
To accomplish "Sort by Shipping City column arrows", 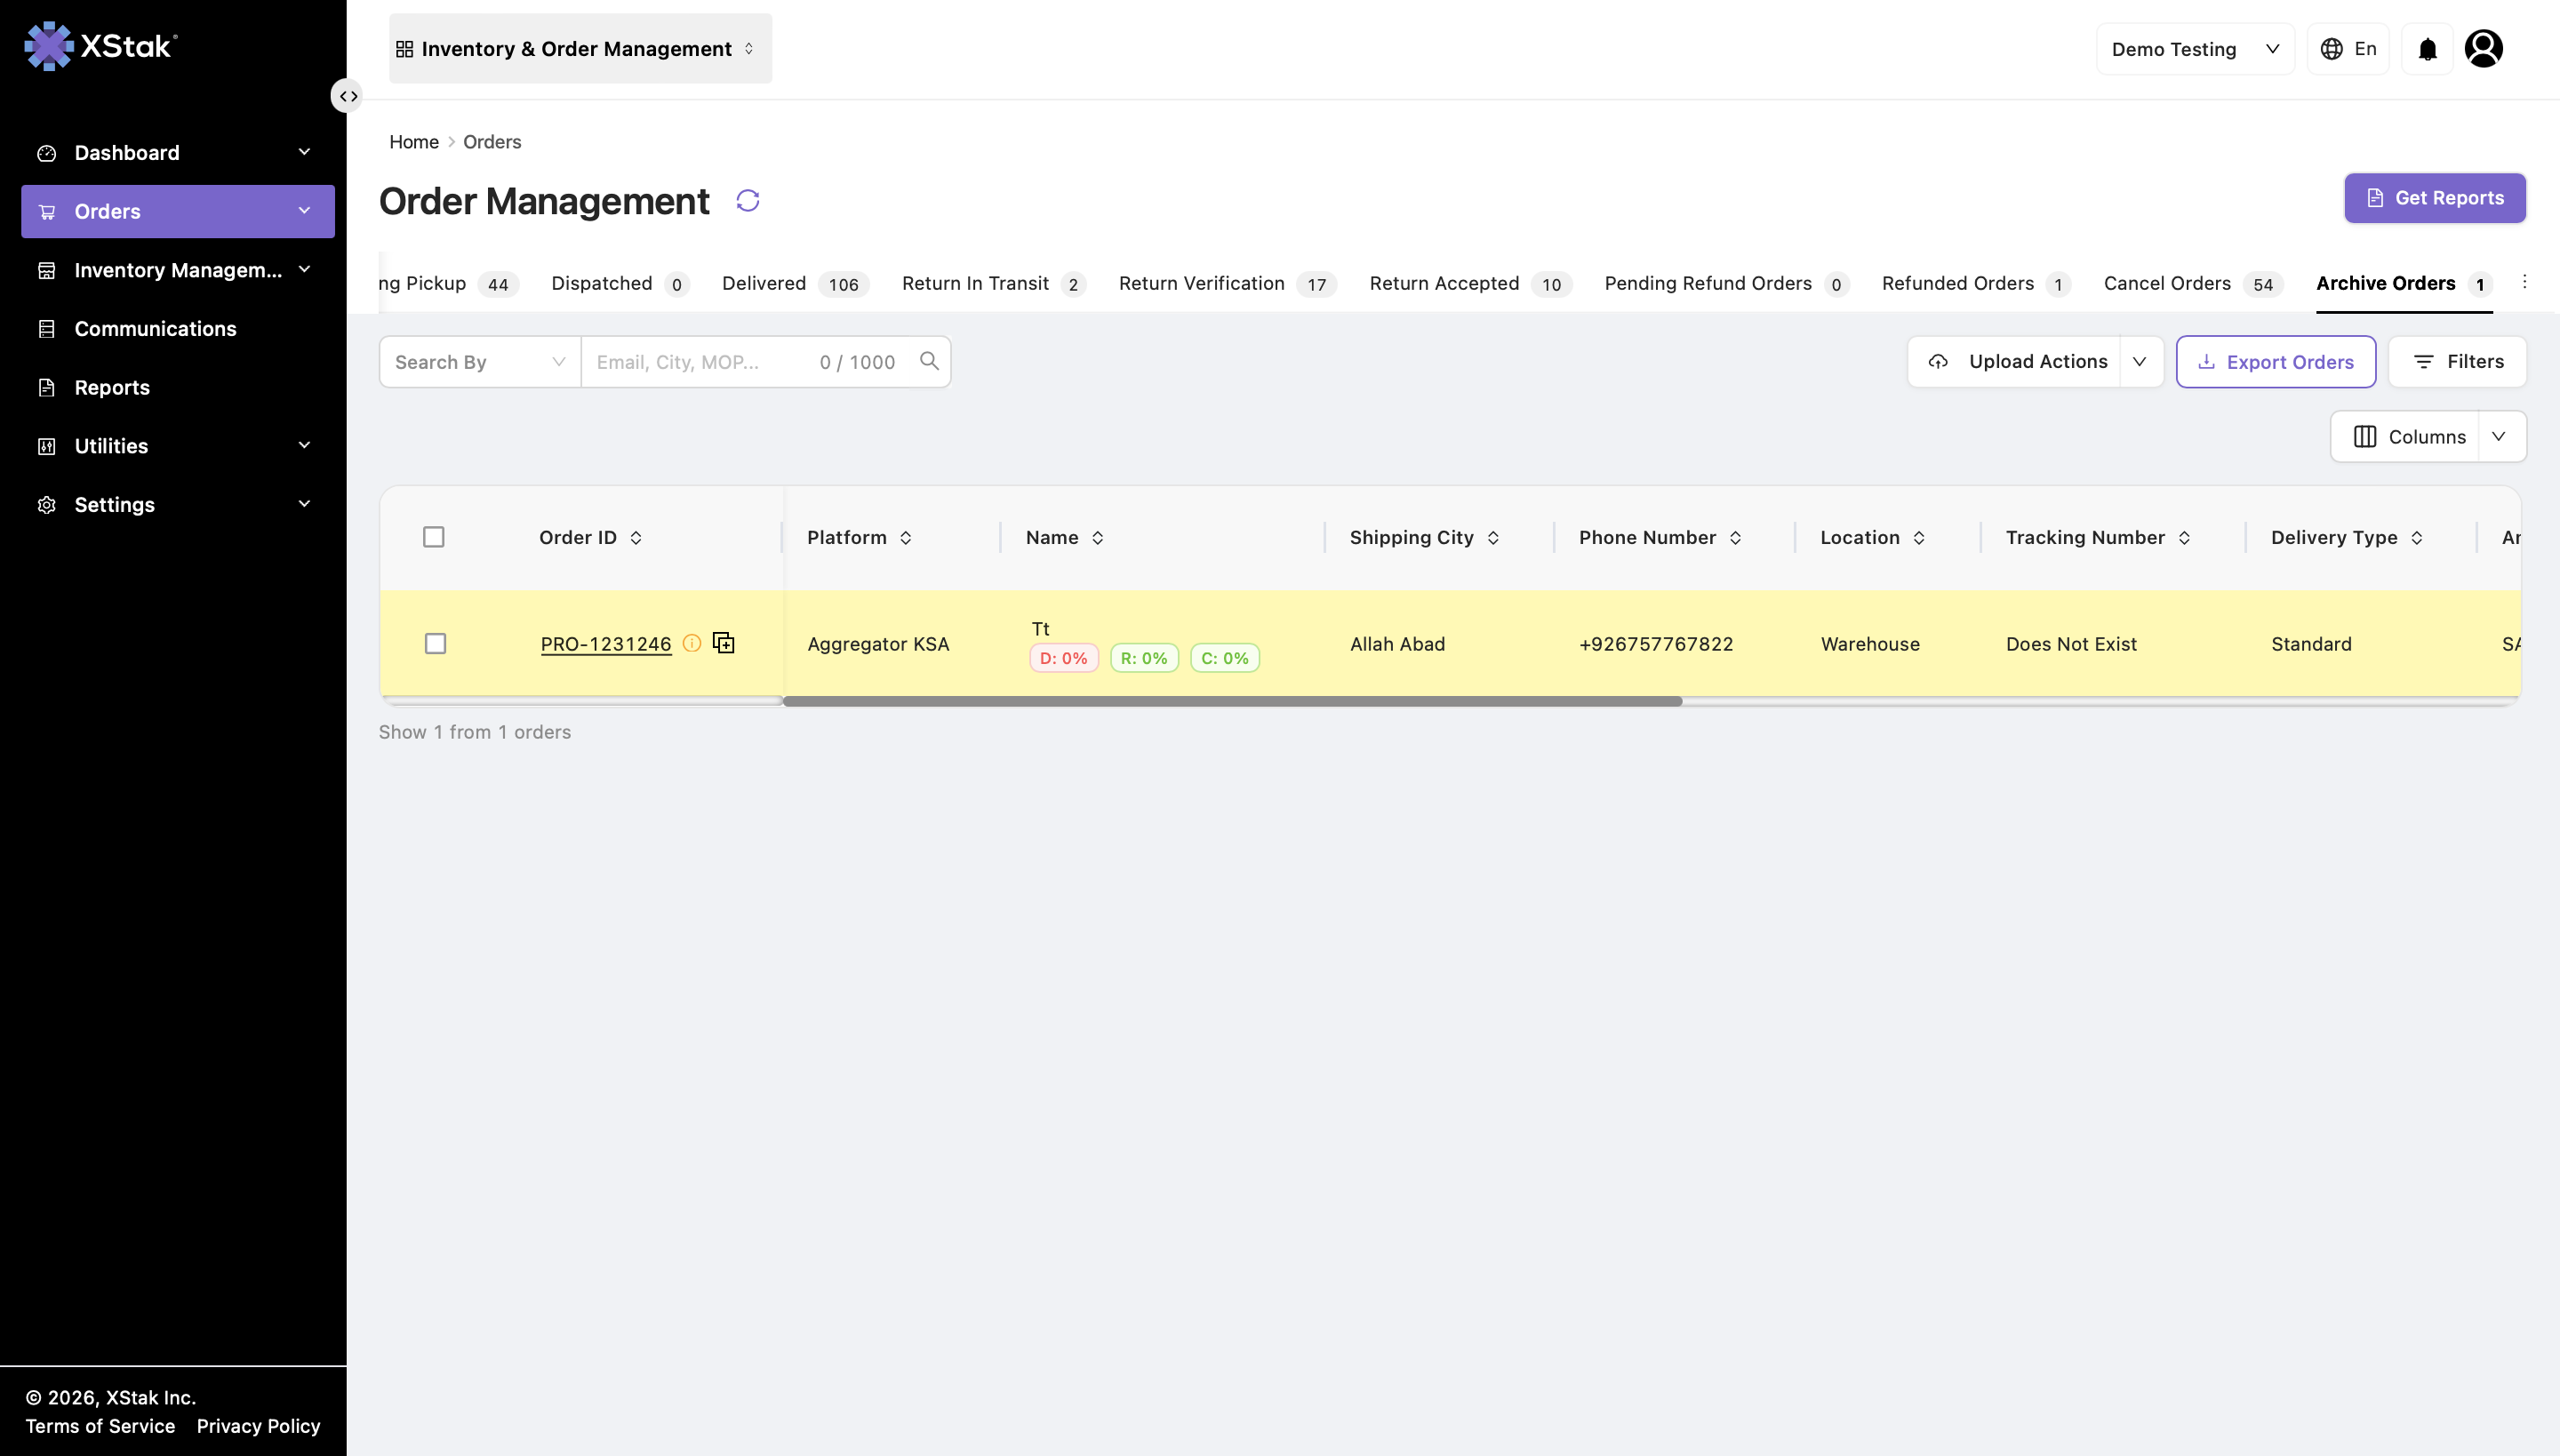I will 1493,538.
